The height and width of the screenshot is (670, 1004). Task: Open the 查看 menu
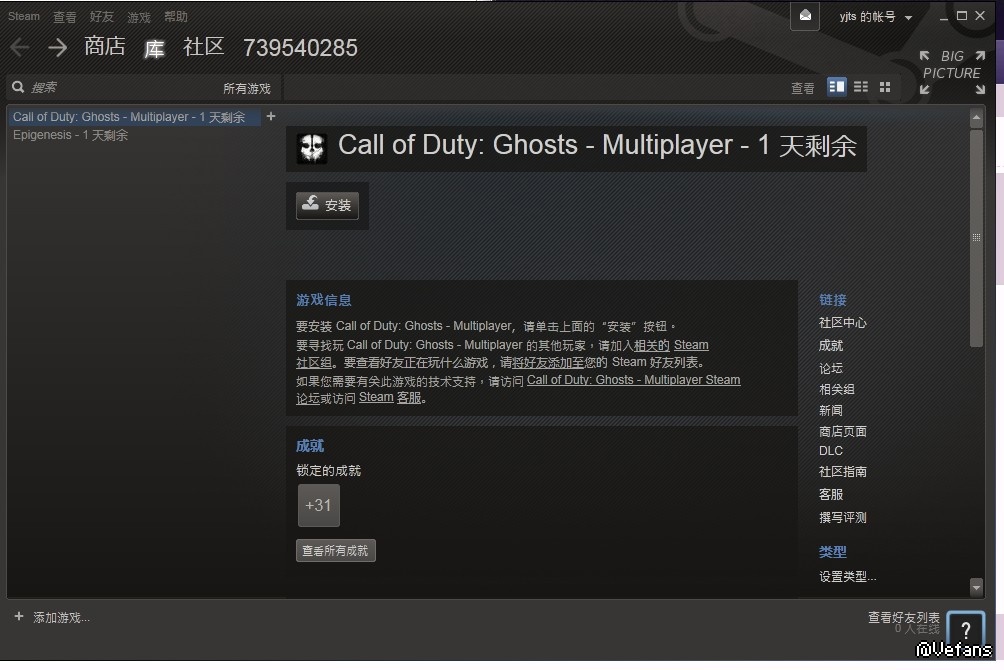pyautogui.click(x=64, y=17)
